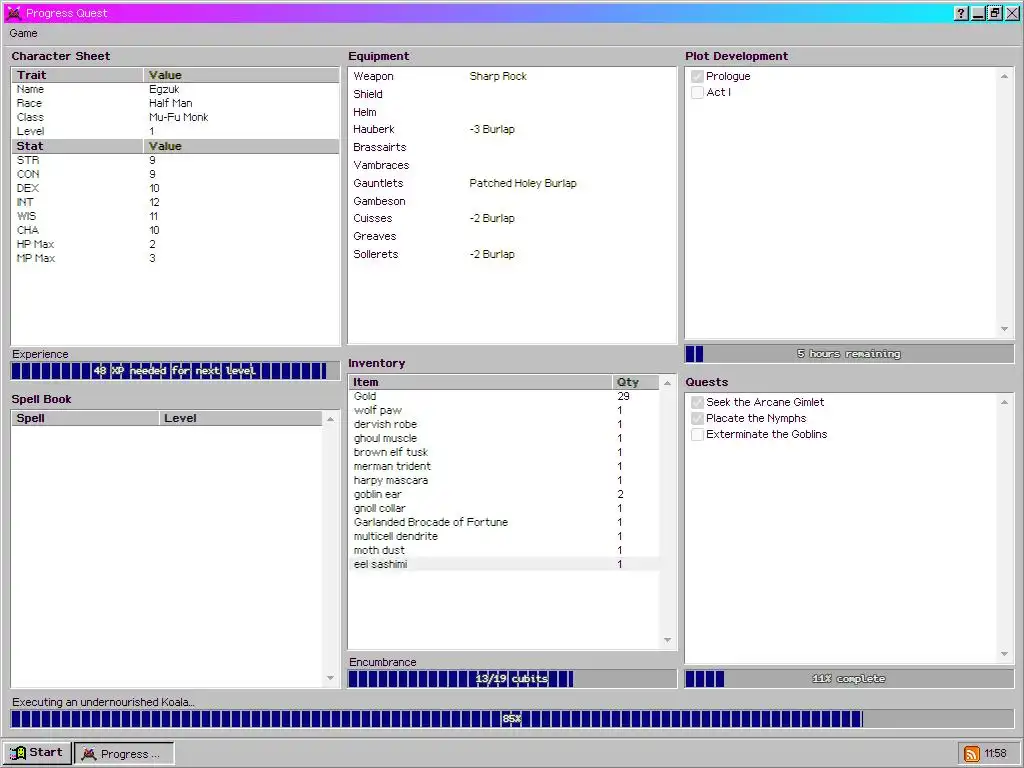This screenshot has width=1024, height=768.
Task: Click the Plot Development scroll up arrow
Action: point(1004,76)
